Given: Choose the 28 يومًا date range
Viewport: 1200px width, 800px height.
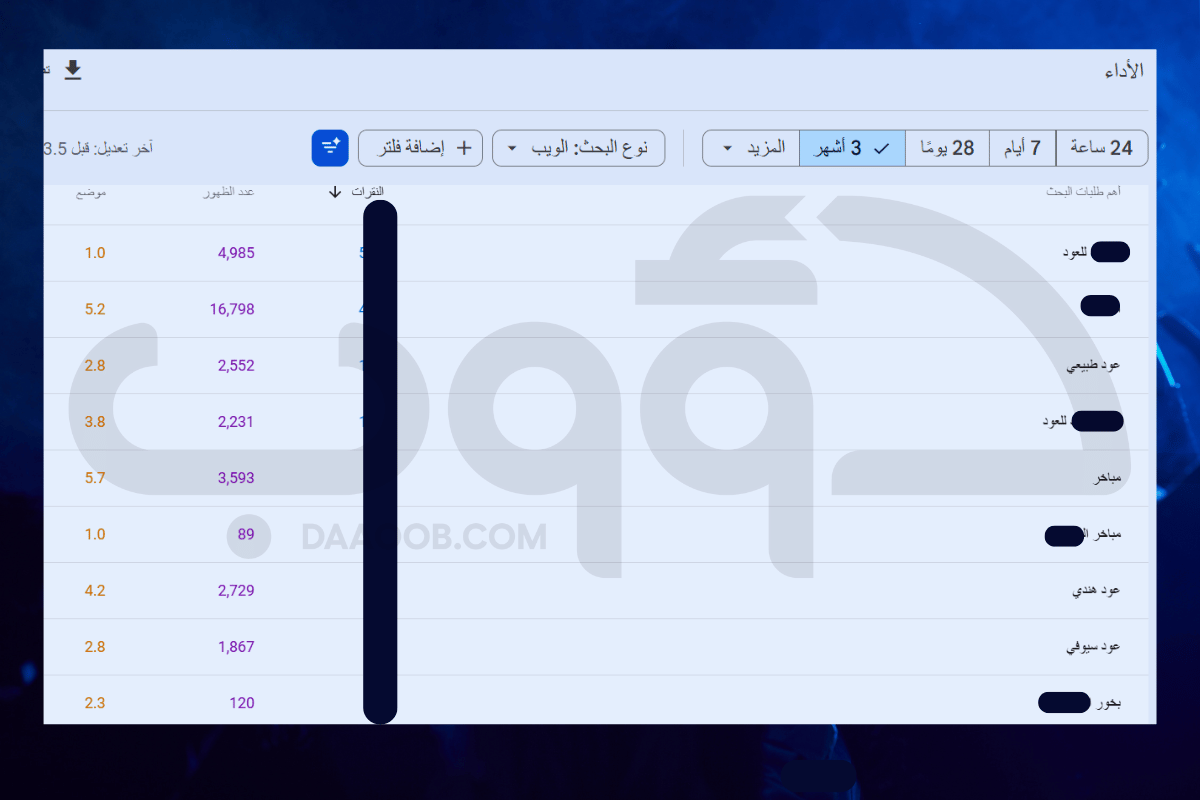Looking at the screenshot, I should point(947,148).
